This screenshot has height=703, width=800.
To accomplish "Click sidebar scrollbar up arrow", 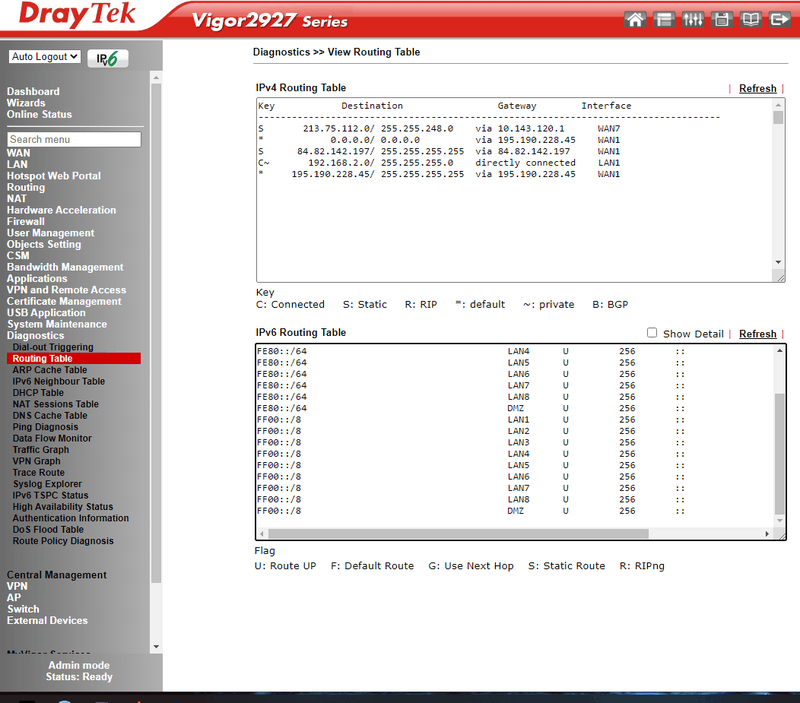I will point(156,78).
